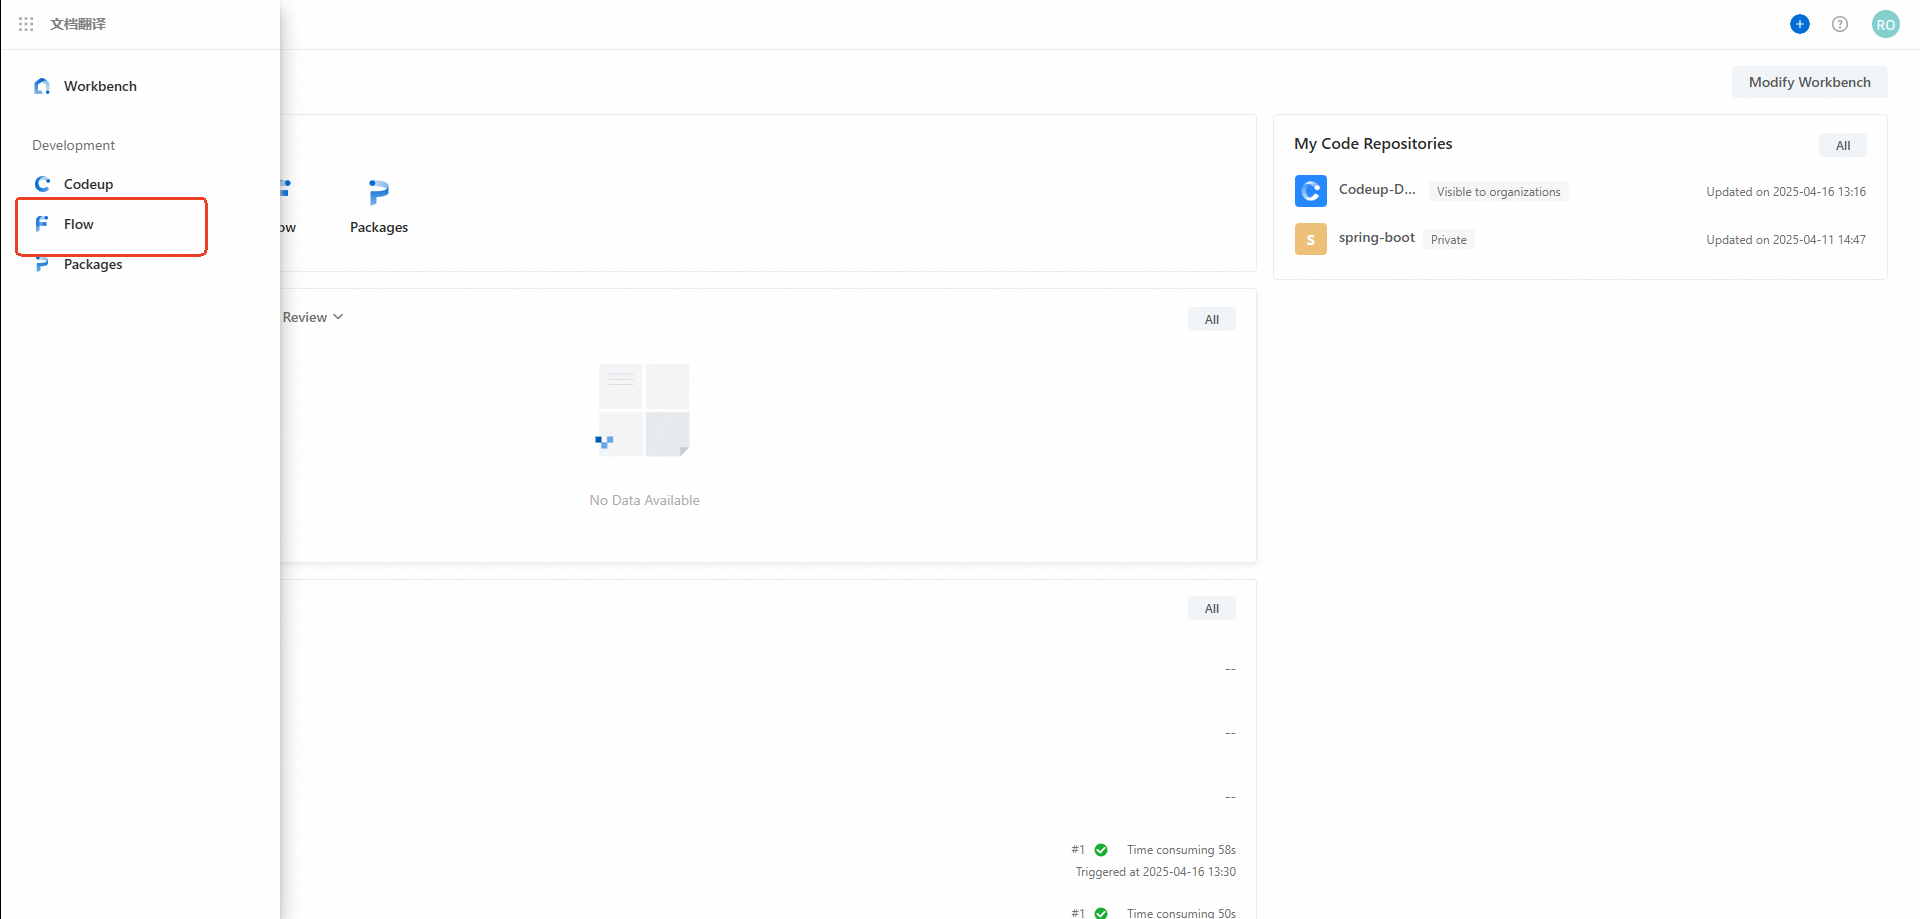Open the apps grid launcher icon
Viewport: 1920px width, 919px height.
[26, 24]
